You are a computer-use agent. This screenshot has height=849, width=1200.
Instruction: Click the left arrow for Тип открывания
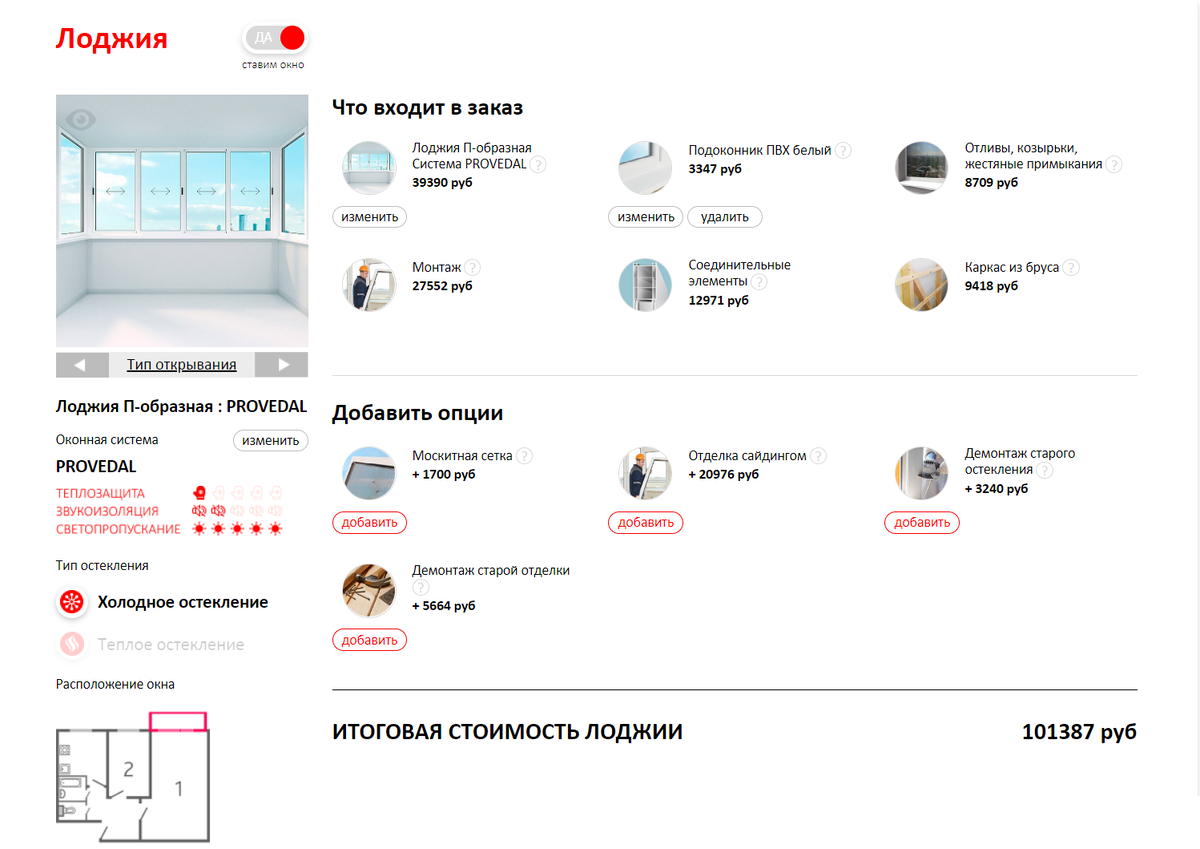coord(82,364)
